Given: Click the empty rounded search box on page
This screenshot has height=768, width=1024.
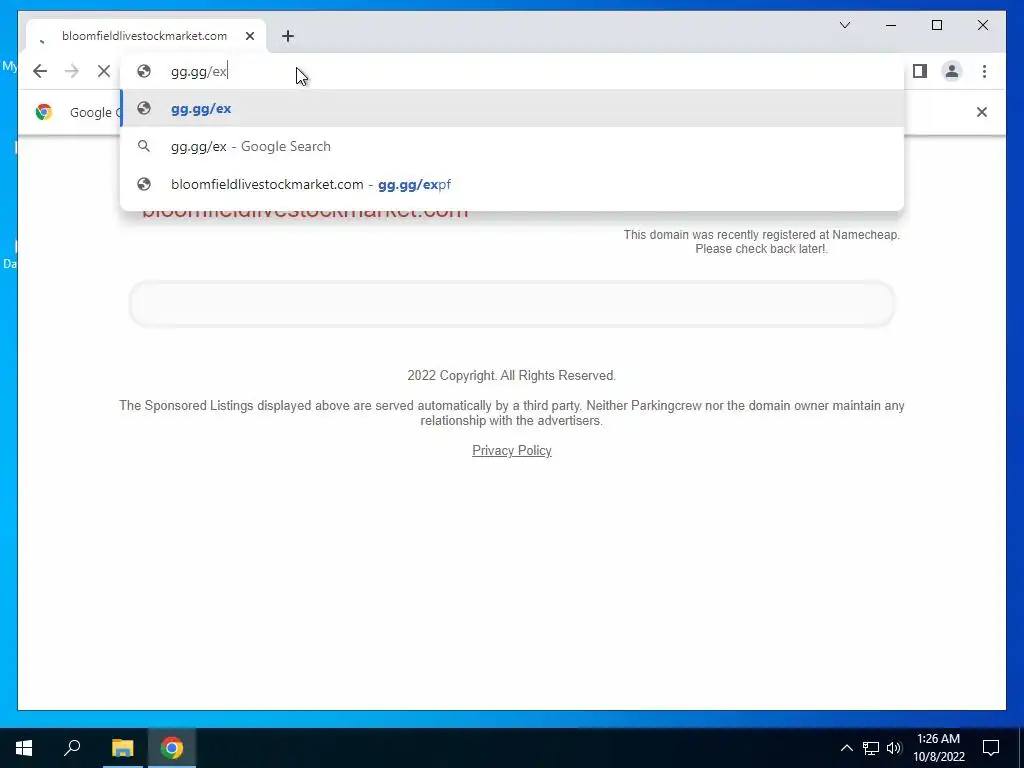Looking at the screenshot, I should coord(512,304).
